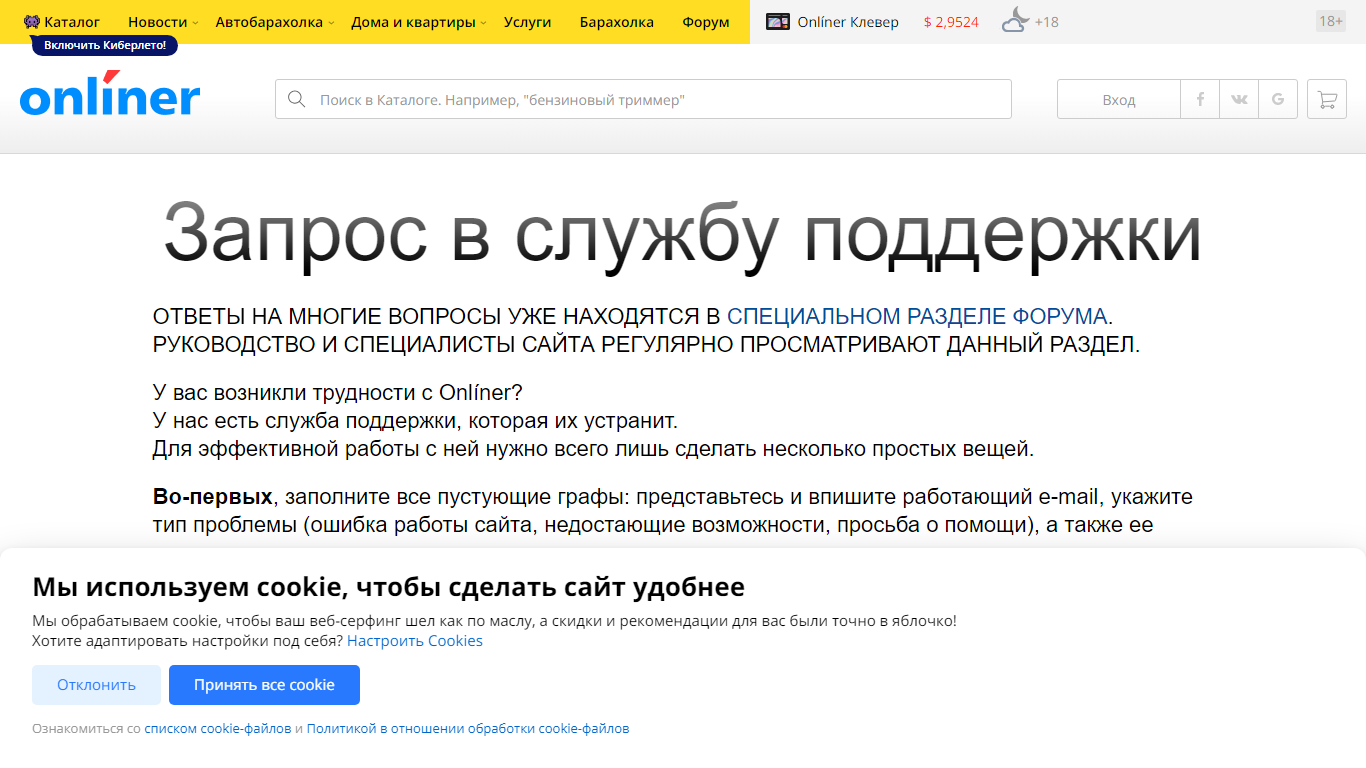Click the Каталог game controller icon

click(x=31, y=22)
